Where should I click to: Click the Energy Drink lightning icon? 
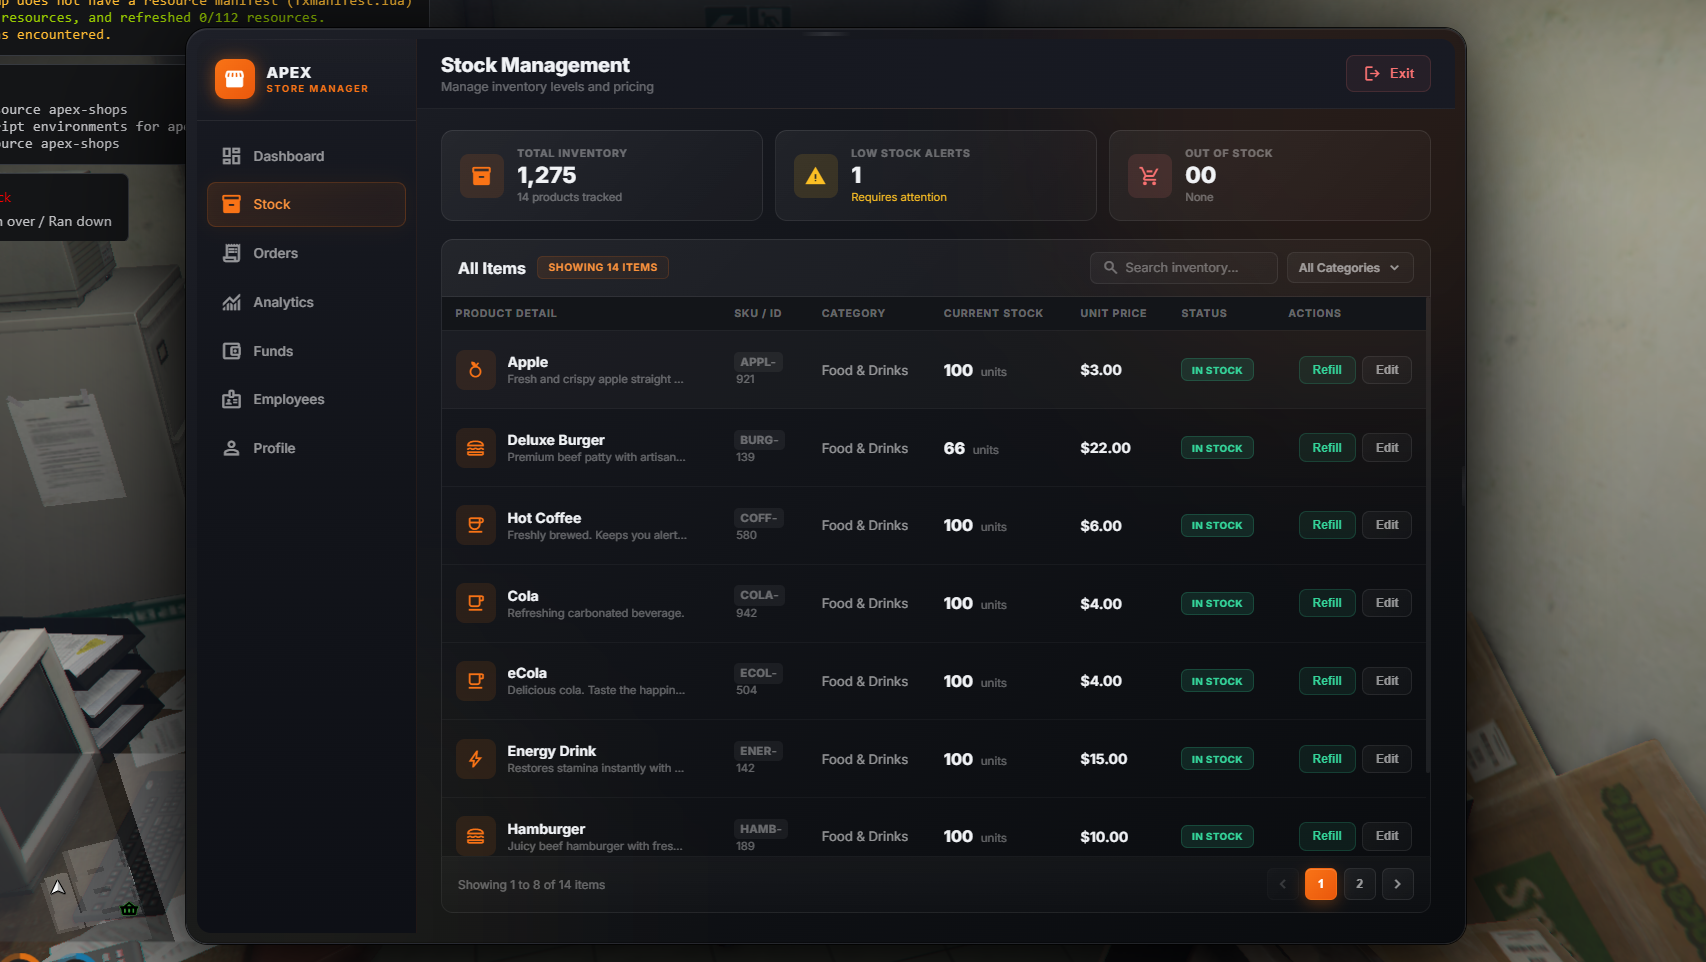tap(475, 759)
